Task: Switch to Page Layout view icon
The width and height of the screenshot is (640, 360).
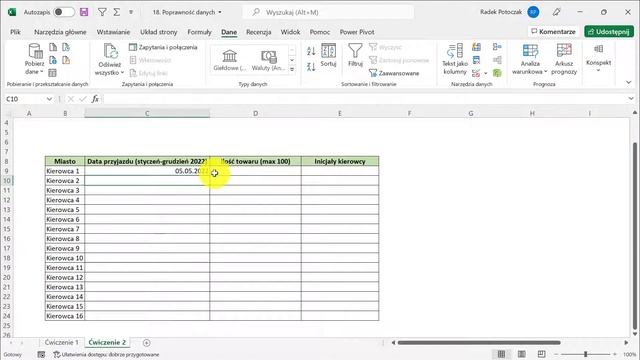Action: coord(522,354)
